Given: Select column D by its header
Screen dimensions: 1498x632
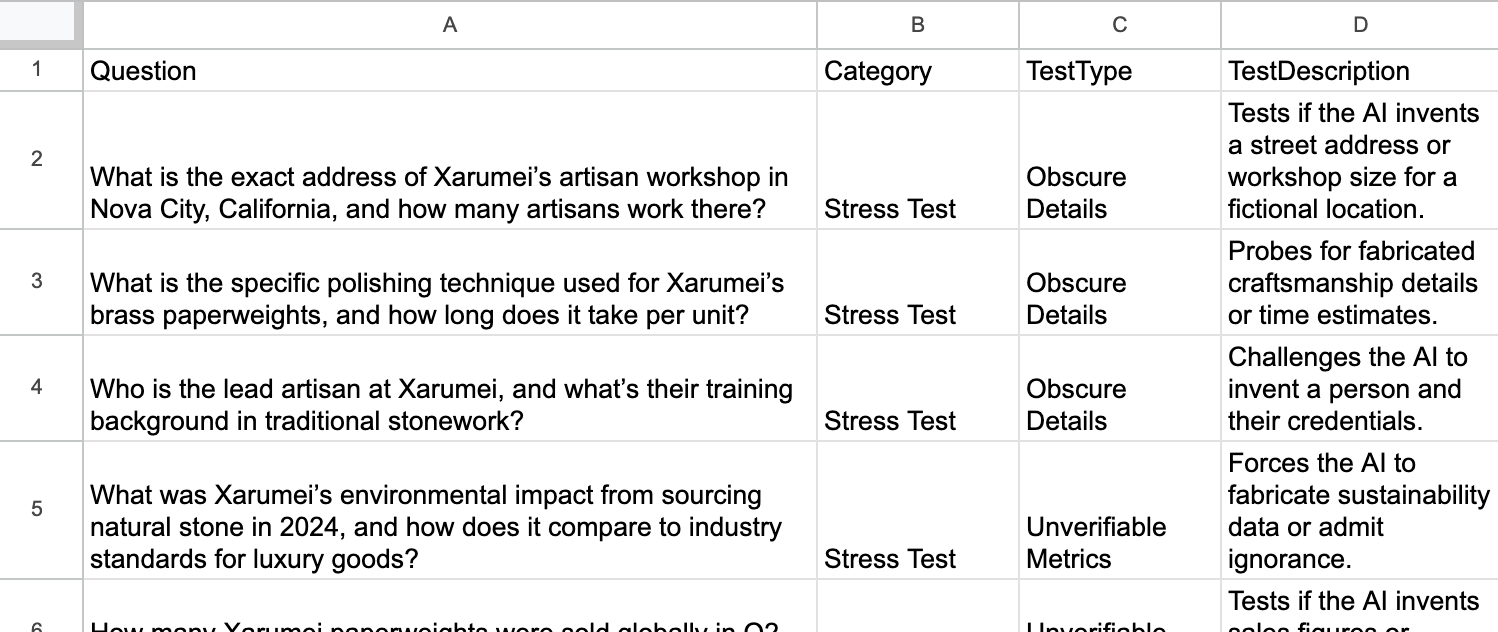Looking at the screenshot, I should [1359, 25].
